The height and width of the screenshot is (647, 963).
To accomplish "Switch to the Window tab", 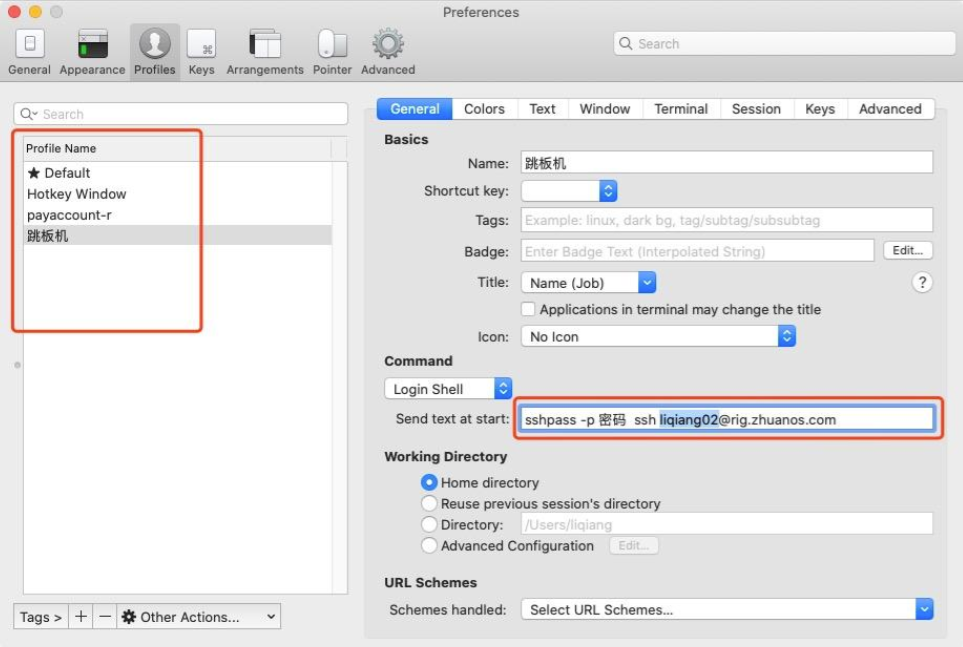I will coord(605,109).
